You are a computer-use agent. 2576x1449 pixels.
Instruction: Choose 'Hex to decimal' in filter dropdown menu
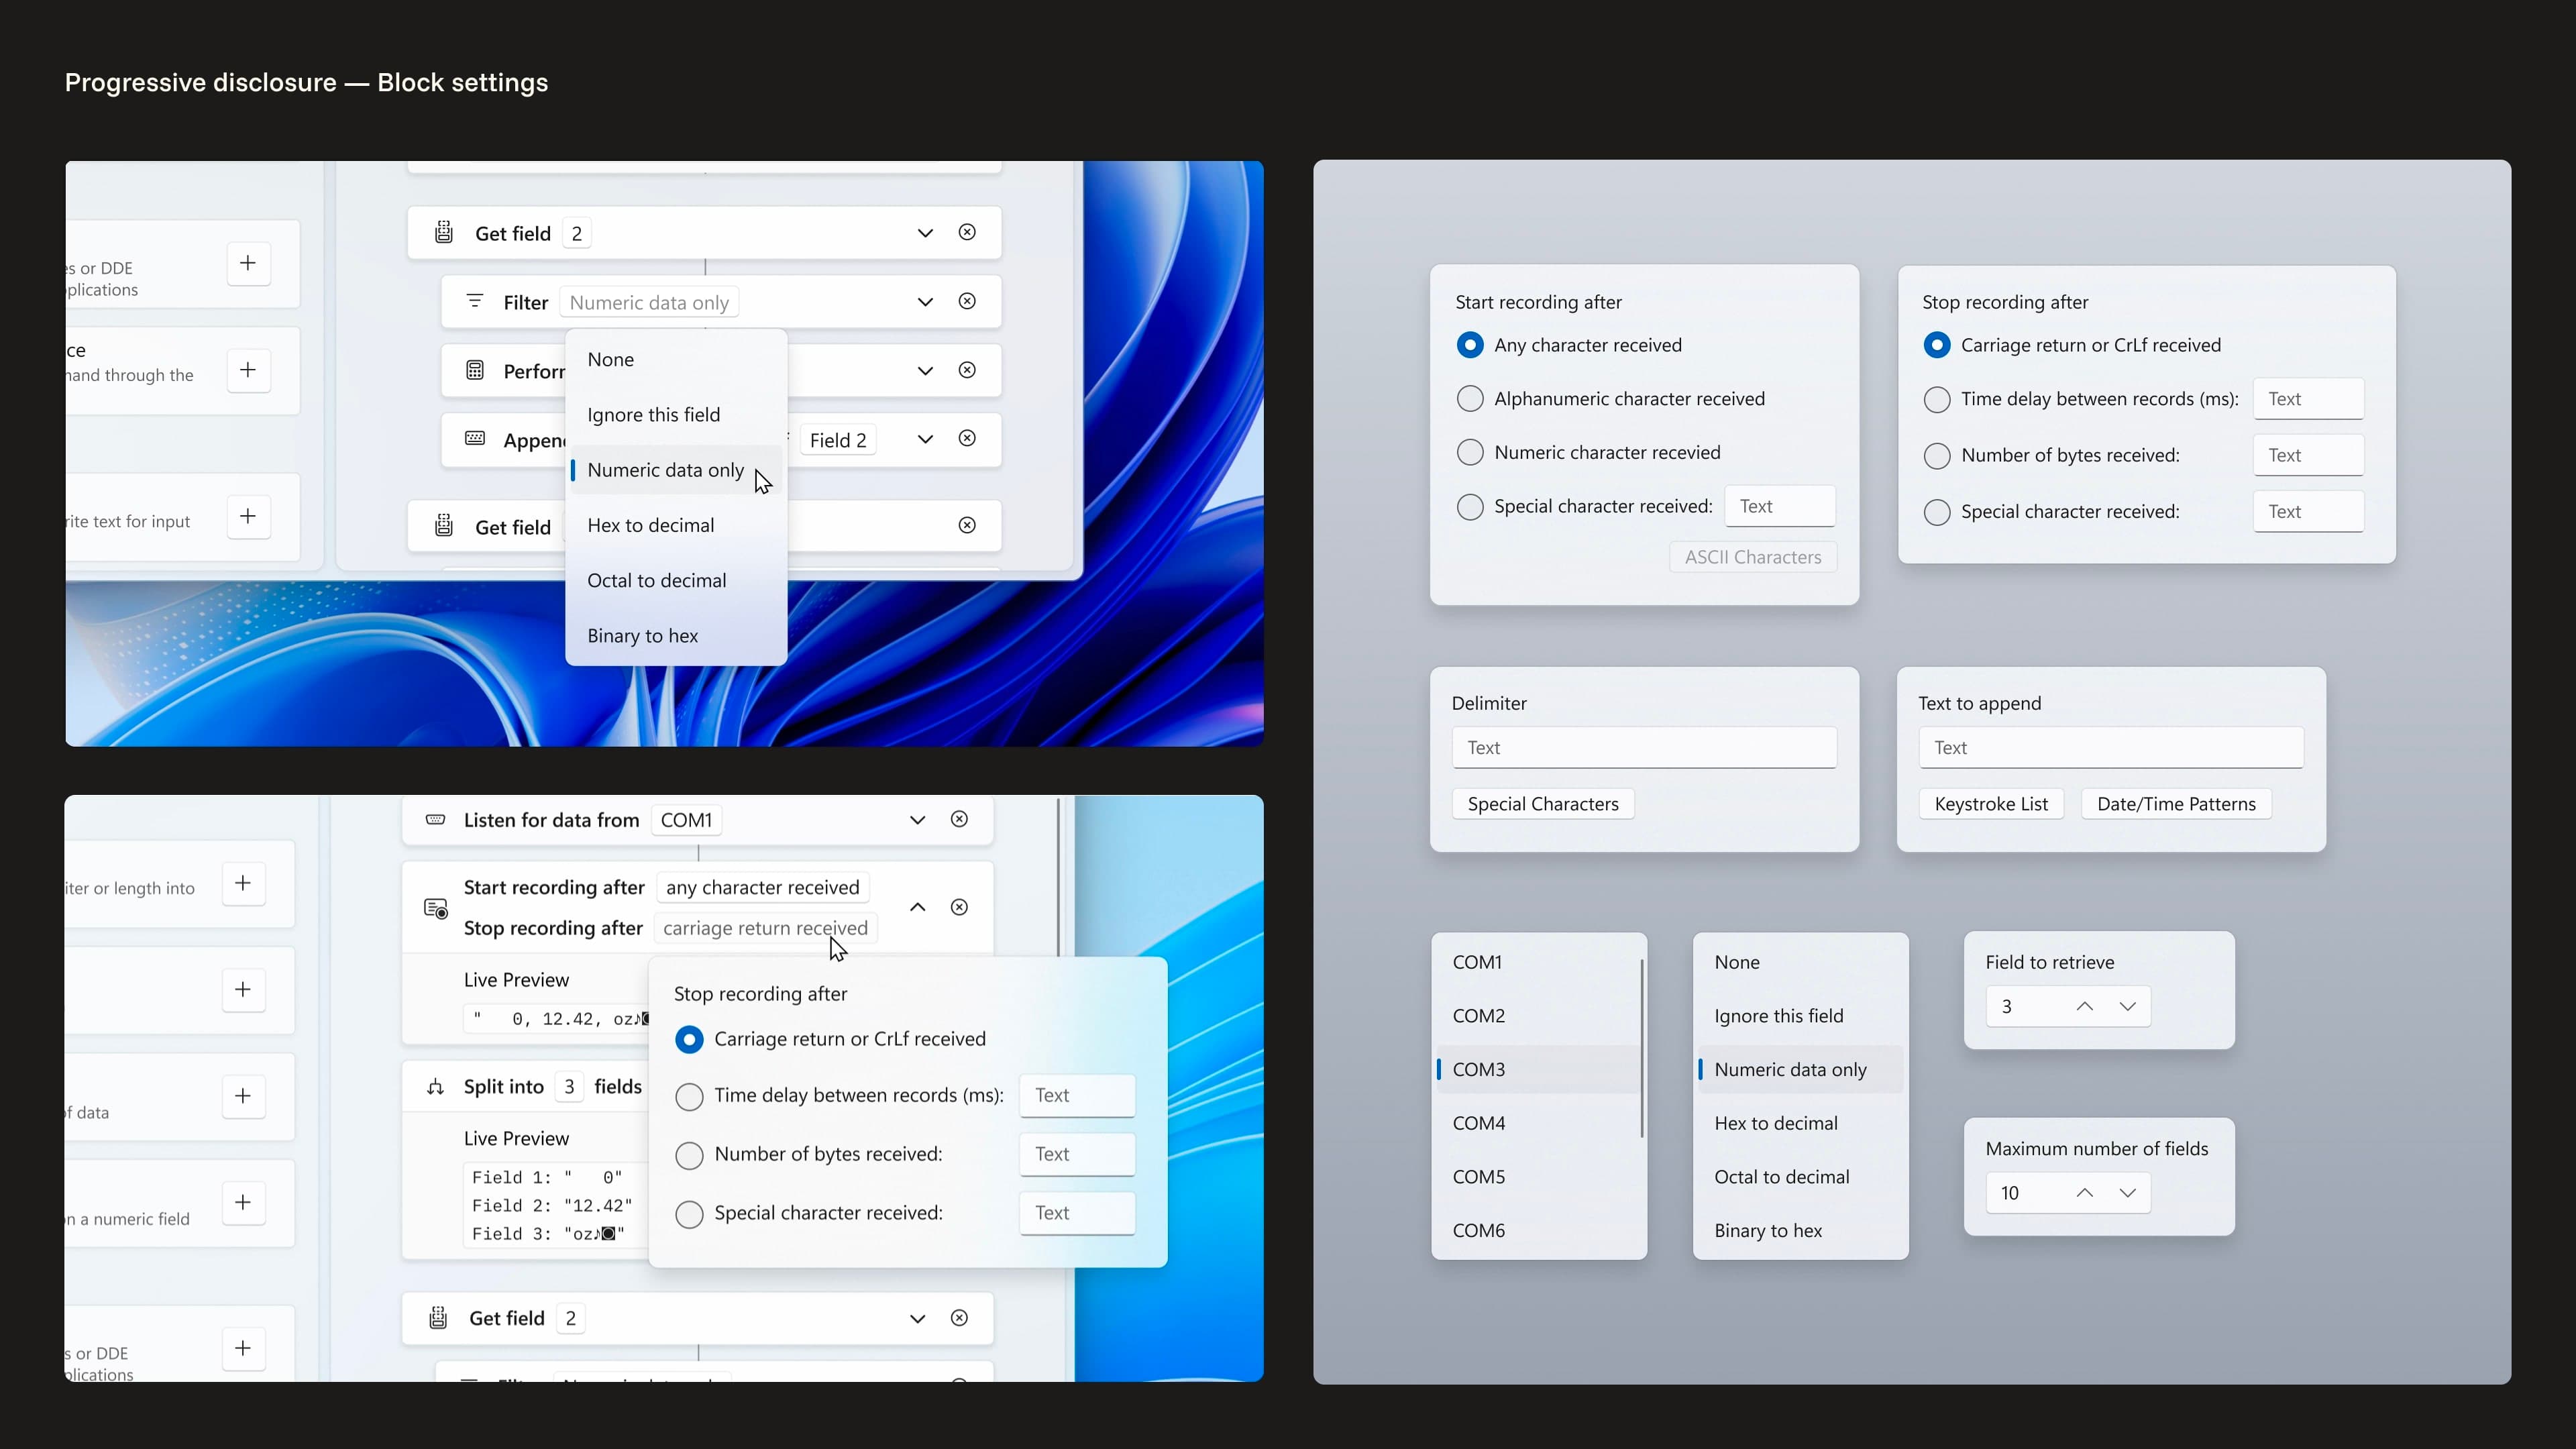(x=651, y=525)
